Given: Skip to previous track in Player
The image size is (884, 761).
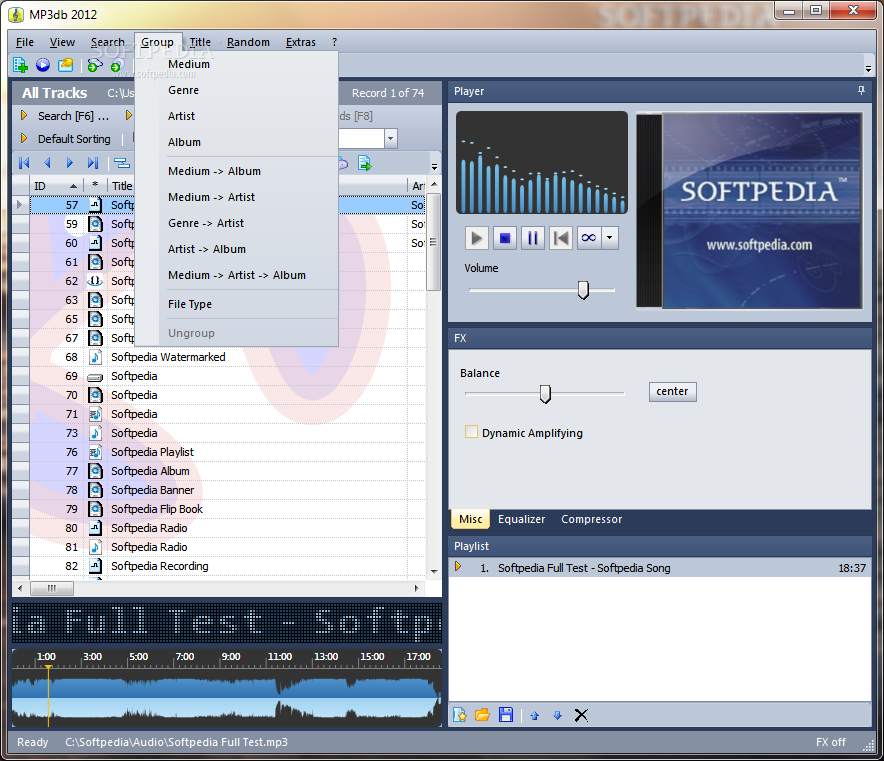Looking at the screenshot, I should click(x=561, y=238).
